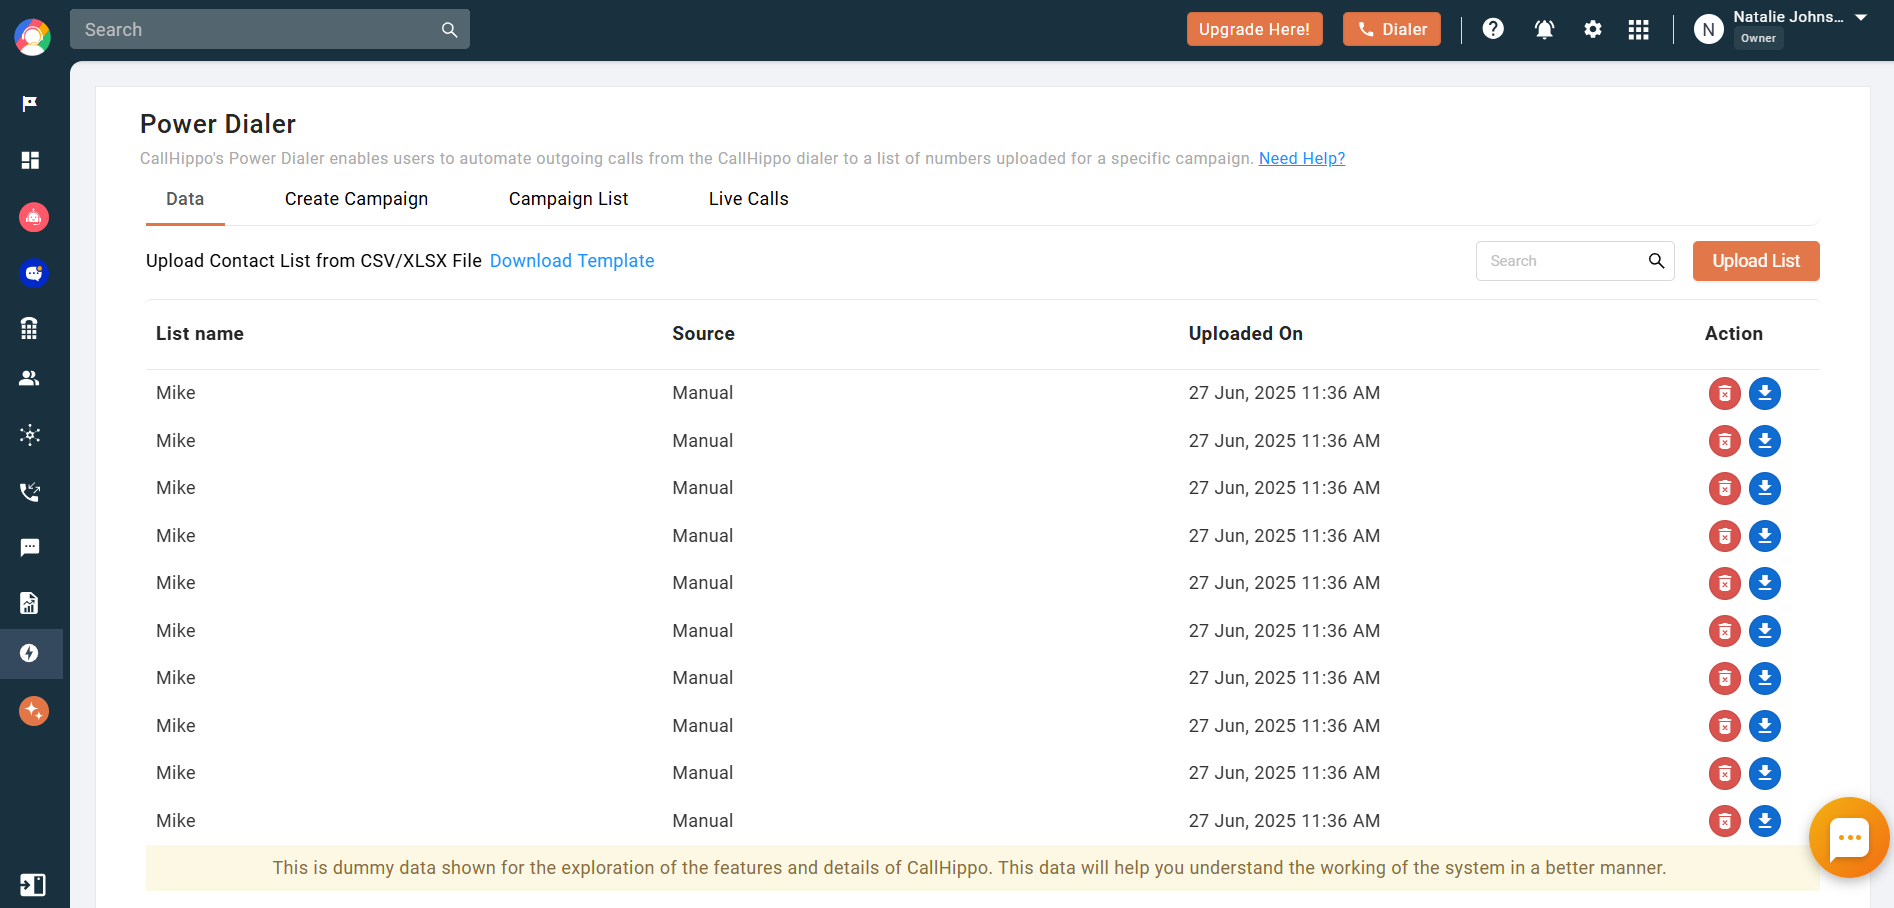Screen dimensions: 1894x908
Task: Click the Owner role badge
Action: pyautogui.click(x=1758, y=39)
